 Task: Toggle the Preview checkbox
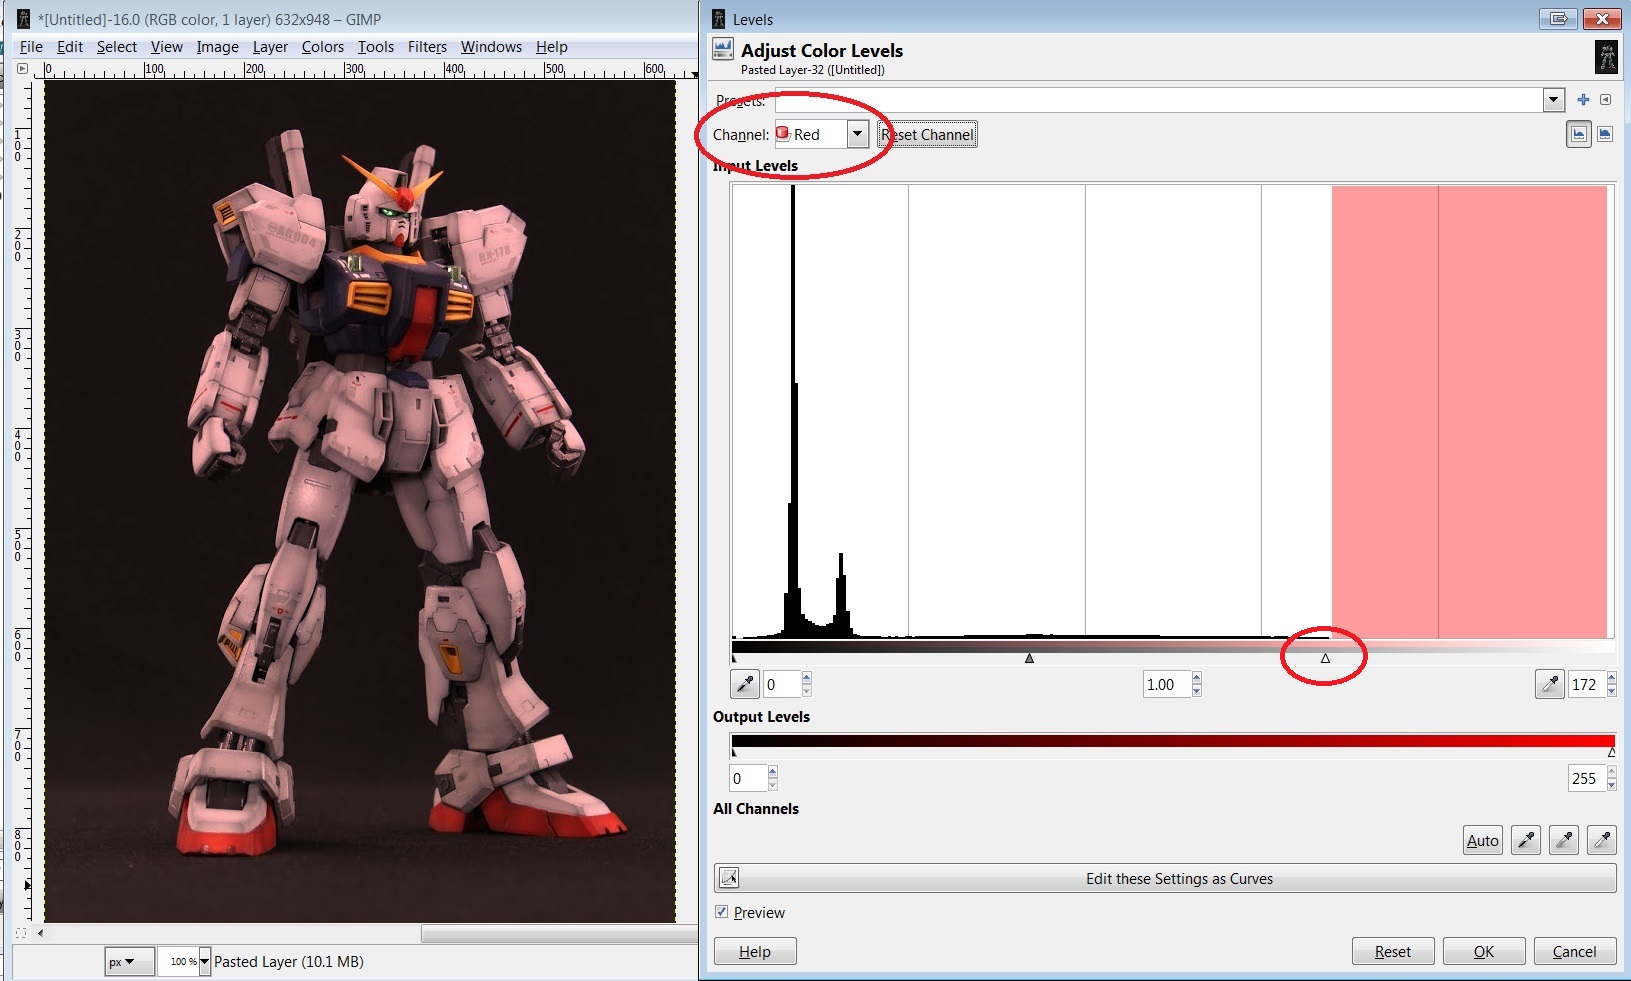722,912
